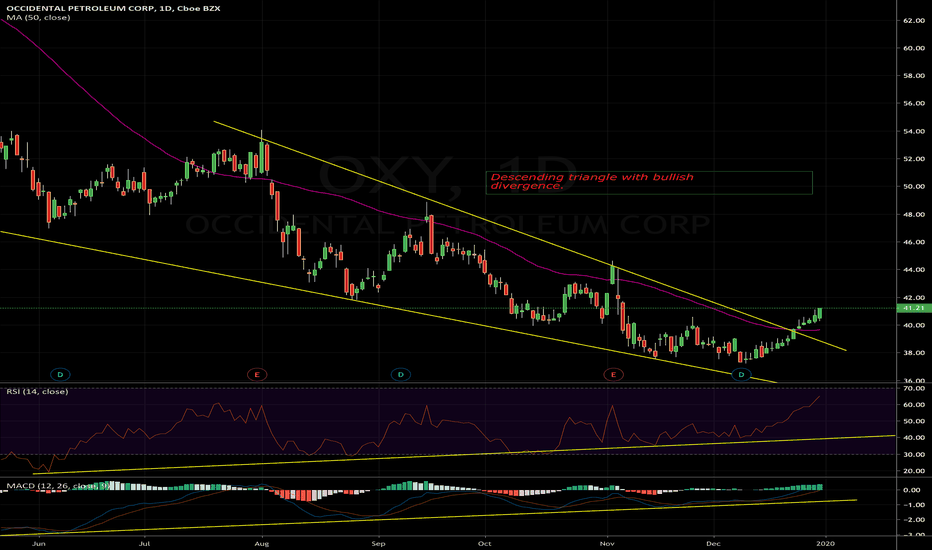Click the Dec label on time axis
932x550 pixels.
[713, 543]
